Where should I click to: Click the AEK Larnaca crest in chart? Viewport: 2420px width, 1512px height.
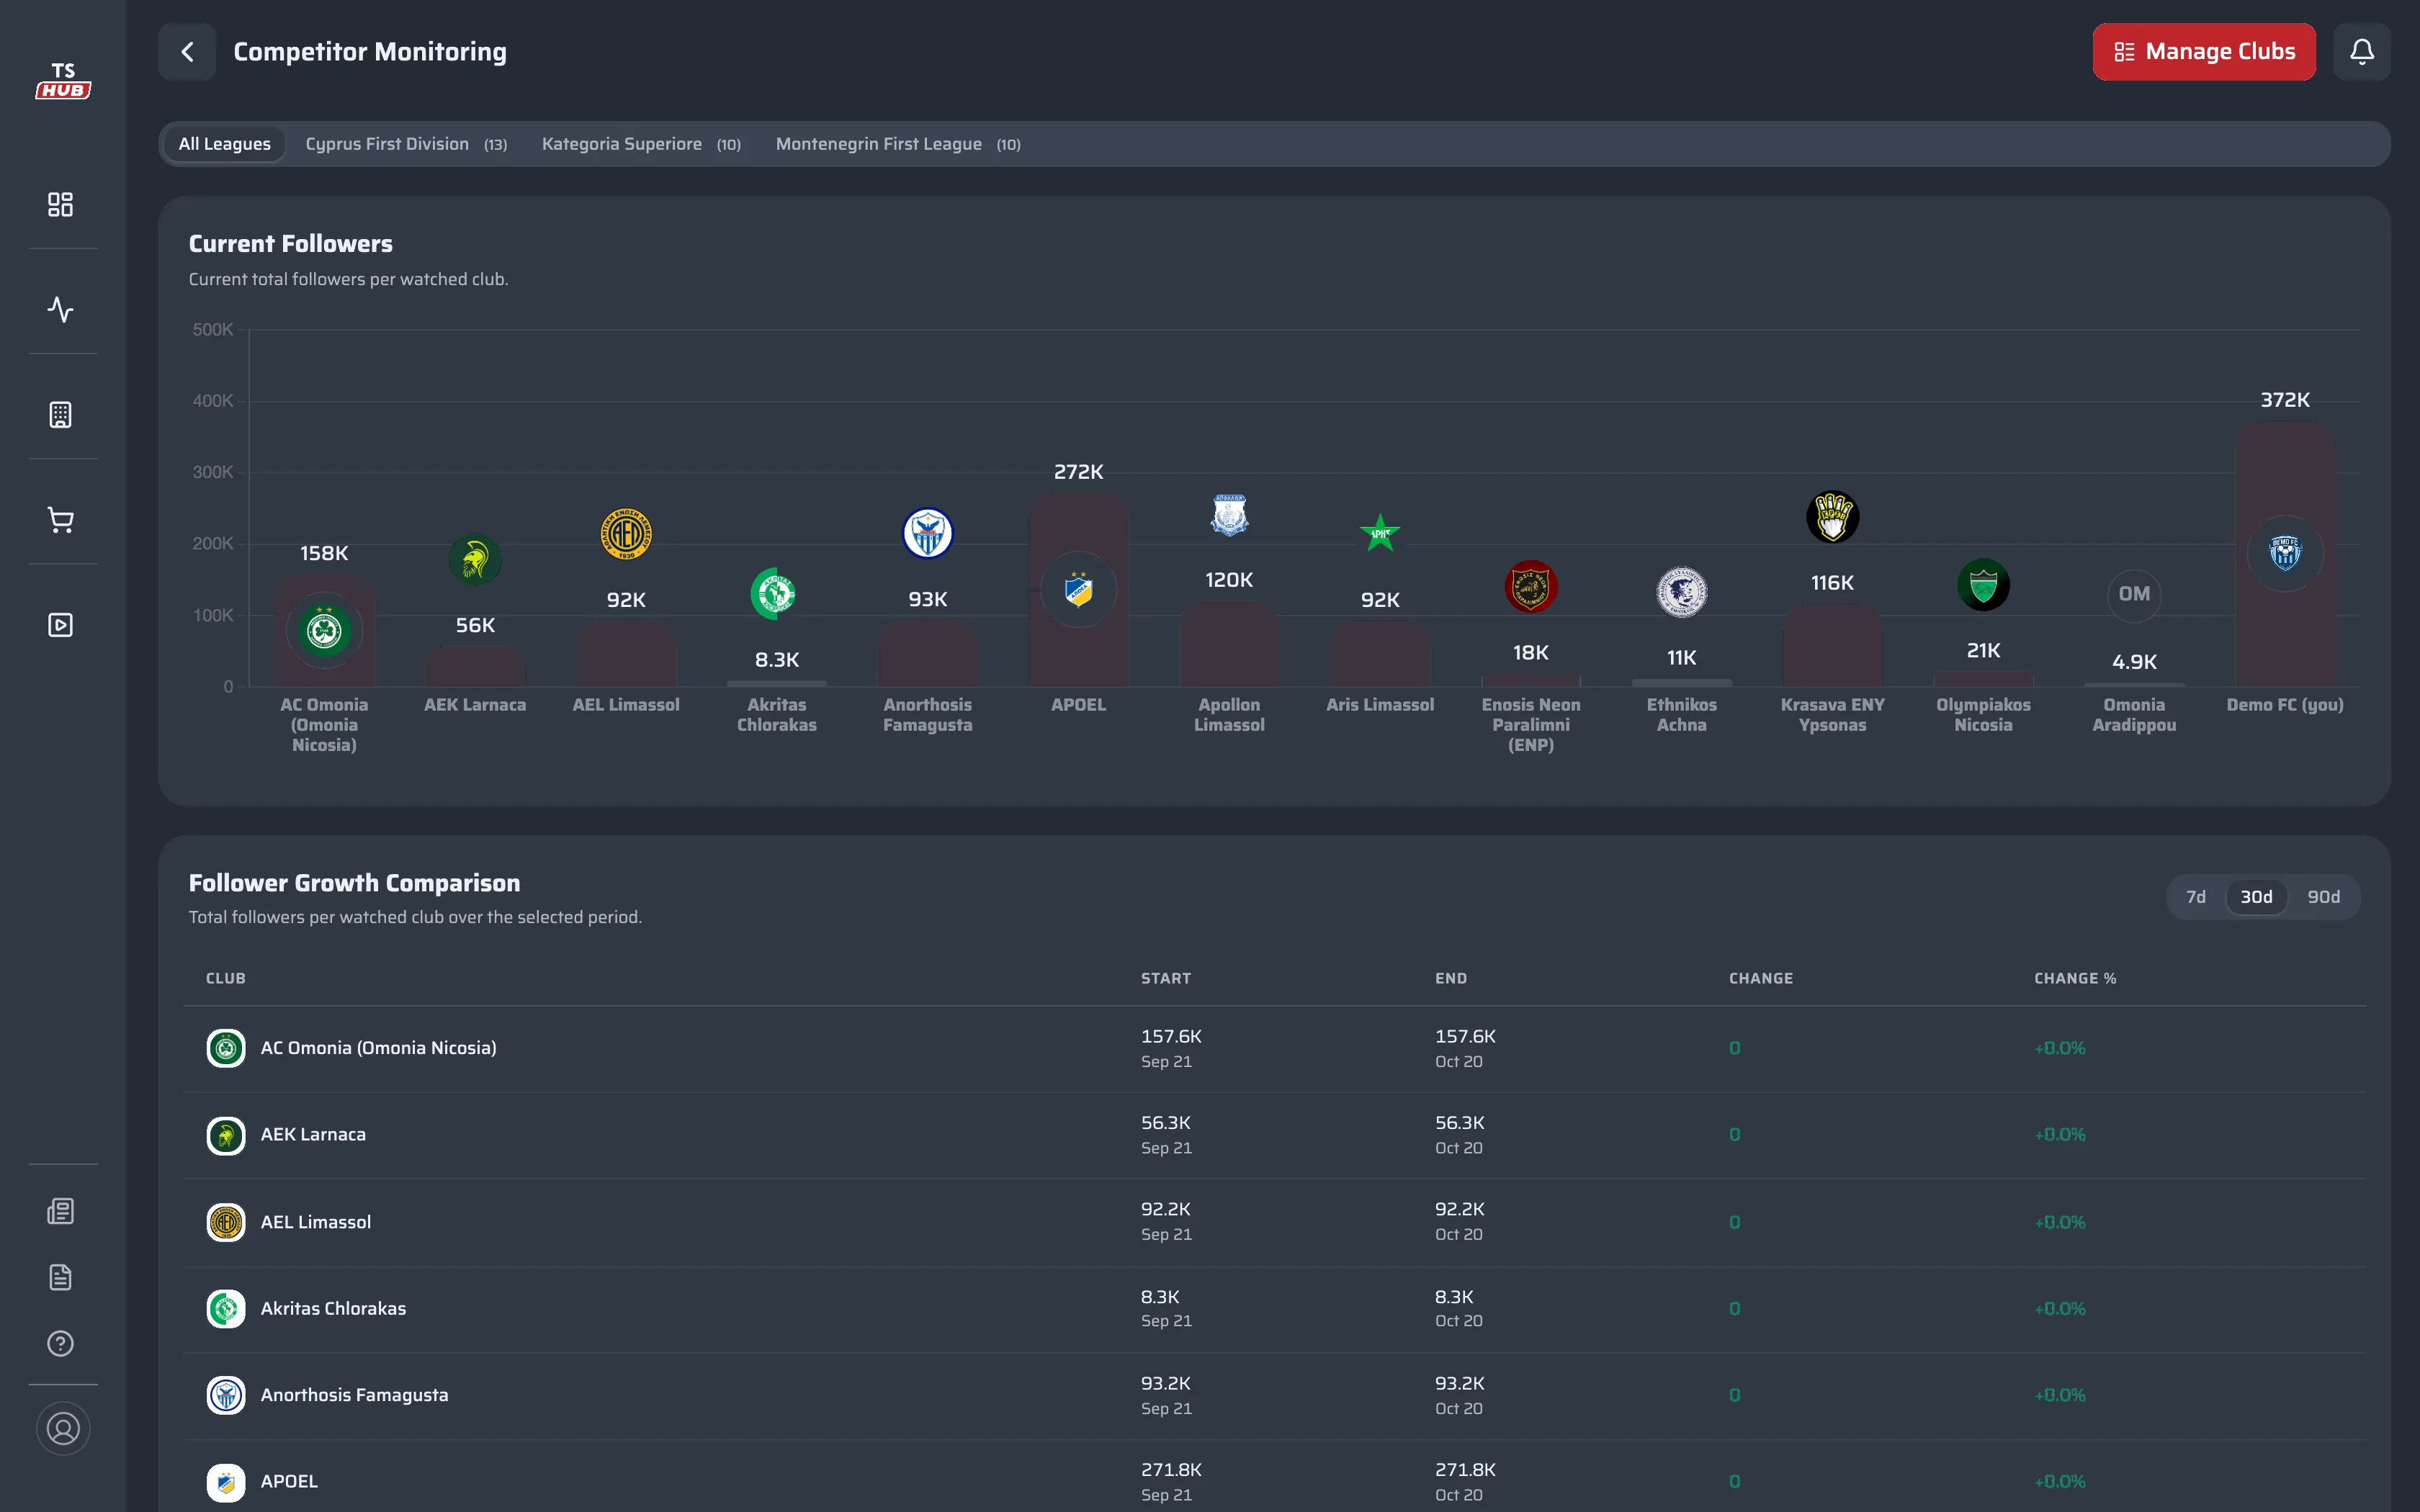475,559
